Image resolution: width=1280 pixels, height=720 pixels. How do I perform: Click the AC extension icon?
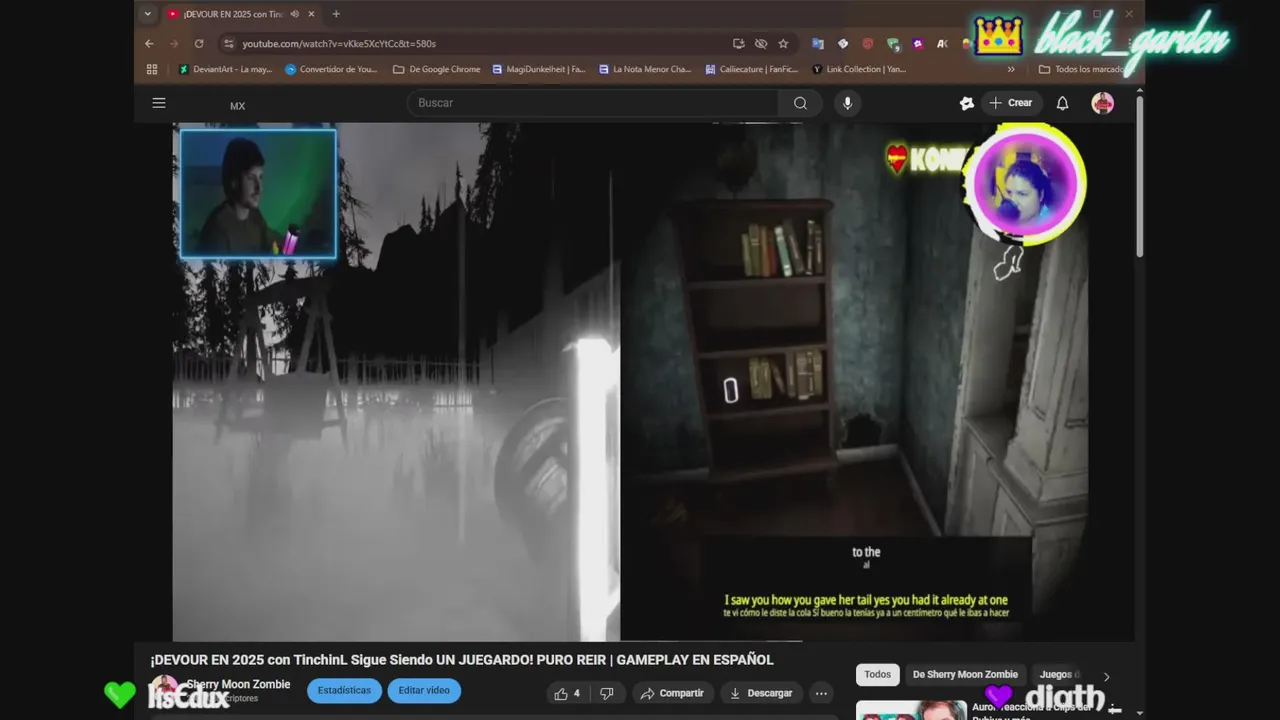point(942,44)
